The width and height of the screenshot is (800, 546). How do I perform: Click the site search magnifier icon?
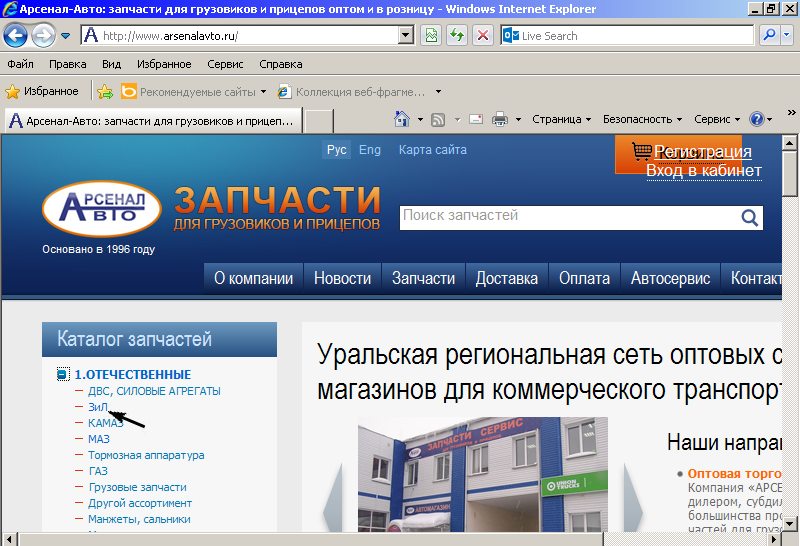[x=749, y=218]
